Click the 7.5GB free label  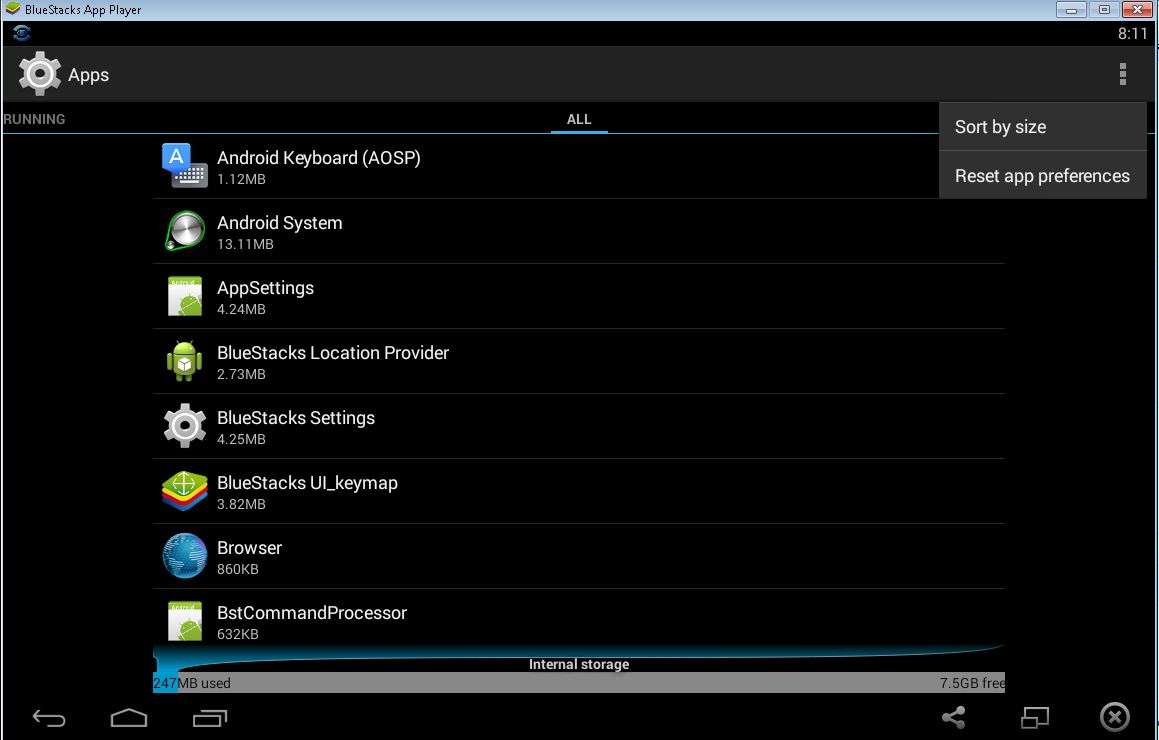pyautogui.click(x=972, y=683)
